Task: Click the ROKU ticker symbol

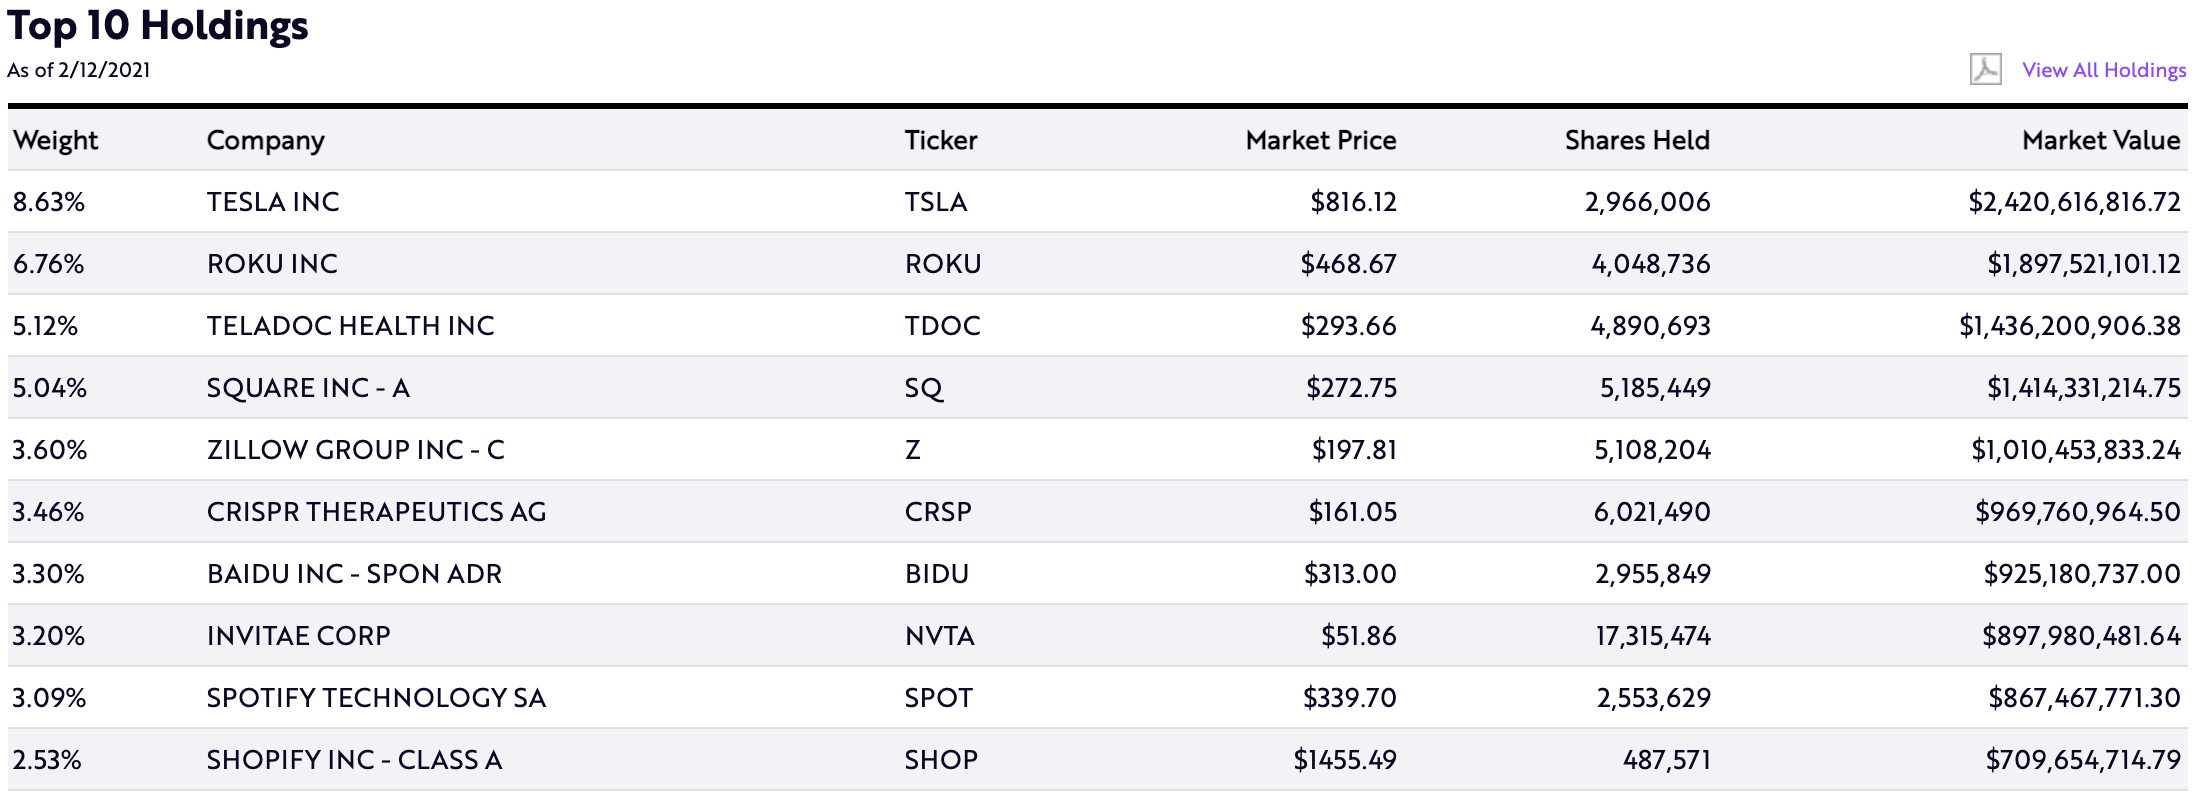Action: click(x=942, y=264)
